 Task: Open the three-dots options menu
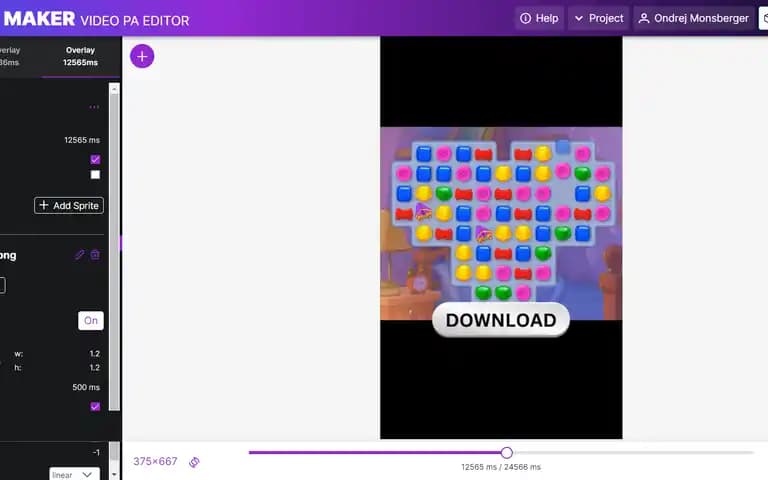[x=94, y=107]
